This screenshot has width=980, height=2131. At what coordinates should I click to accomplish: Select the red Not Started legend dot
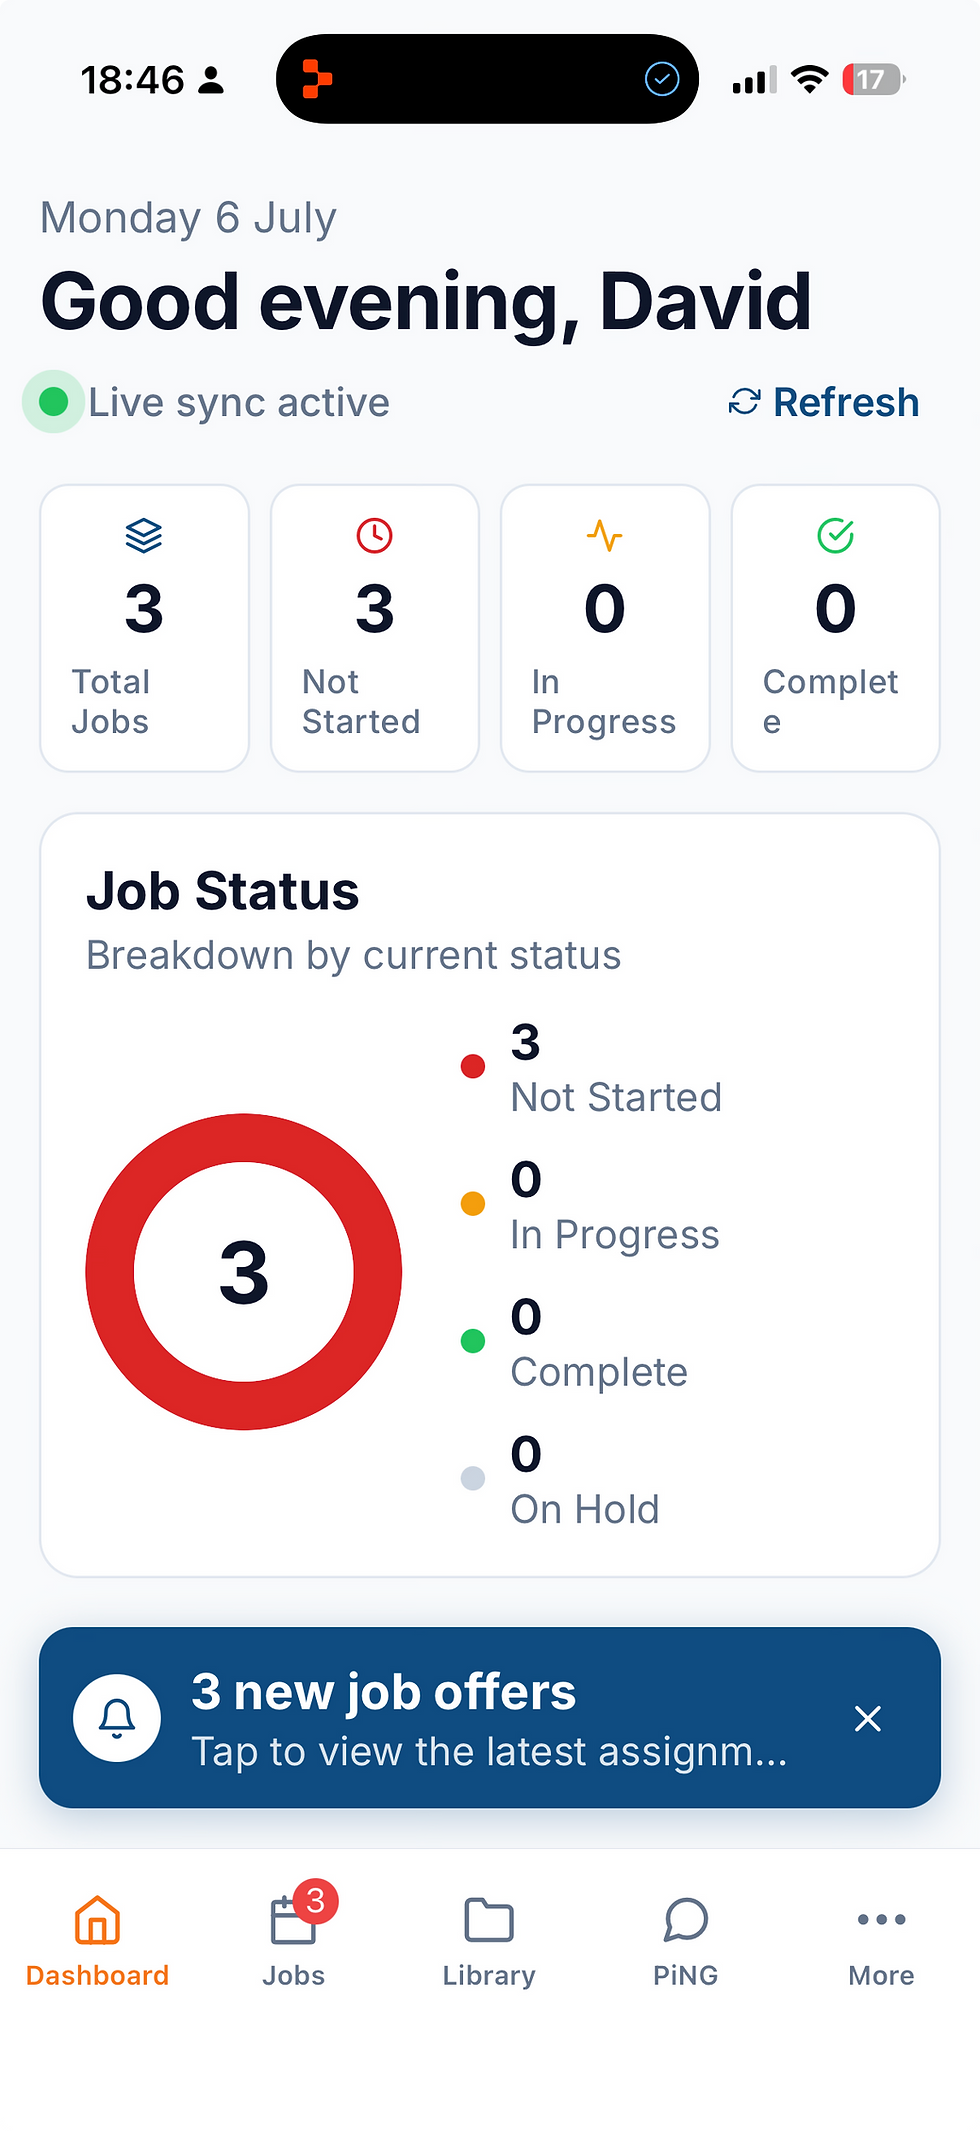(x=473, y=1066)
